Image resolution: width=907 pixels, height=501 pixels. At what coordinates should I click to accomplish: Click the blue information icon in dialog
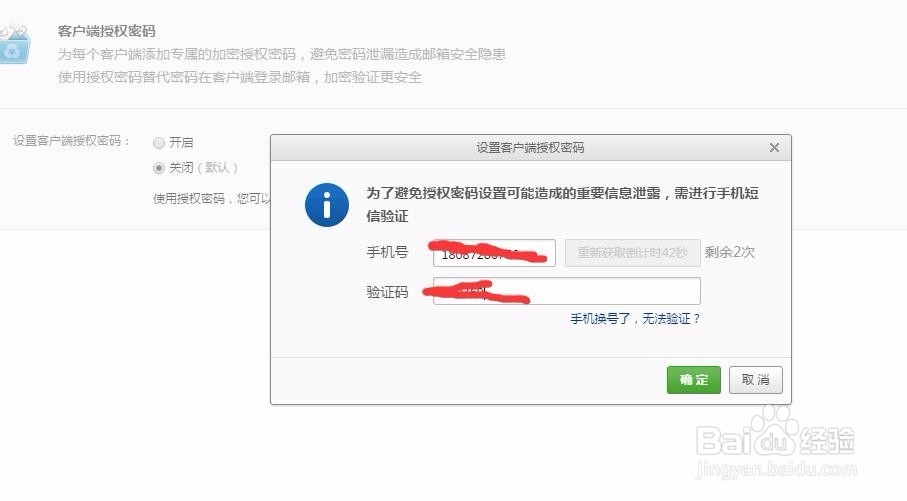[327, 205]
